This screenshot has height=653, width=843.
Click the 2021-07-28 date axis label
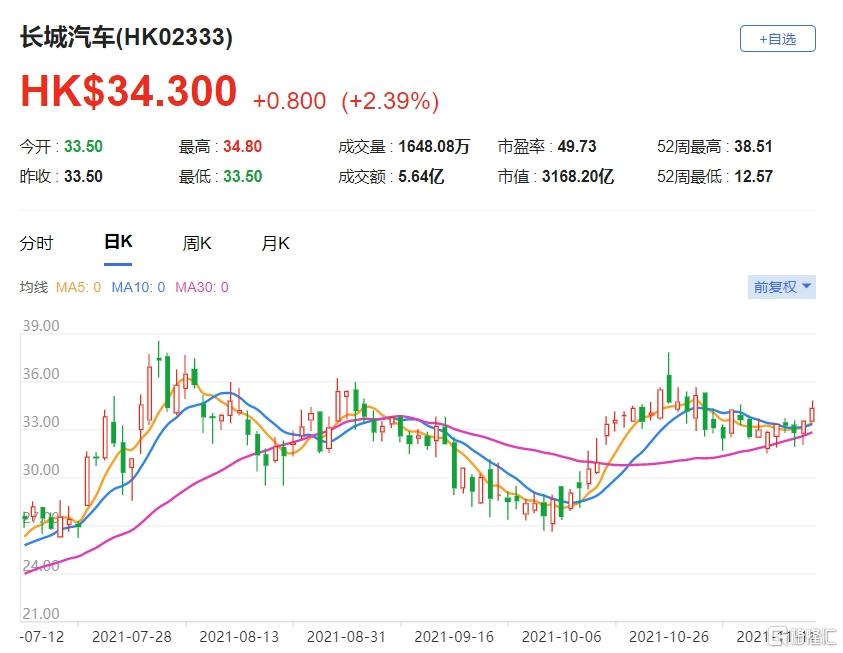tap(132, 637)
